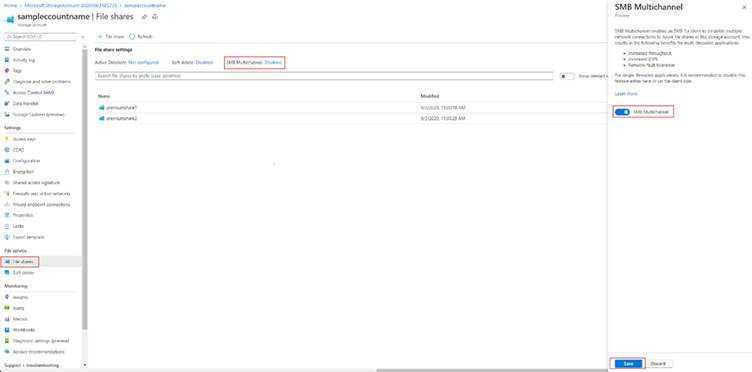Click the Tags icon in sidebar
752x372 pixels.
(x=7, y=71)
